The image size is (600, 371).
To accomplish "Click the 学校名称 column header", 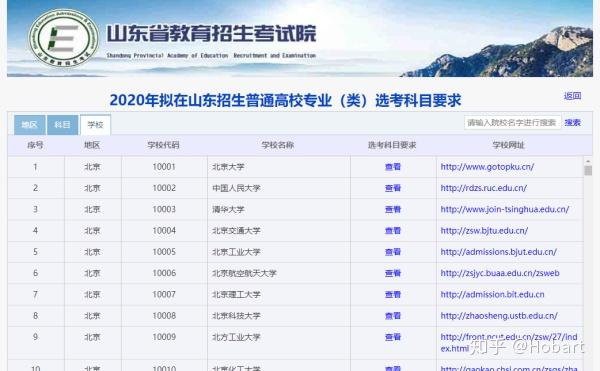I will (x=278, y=145).
